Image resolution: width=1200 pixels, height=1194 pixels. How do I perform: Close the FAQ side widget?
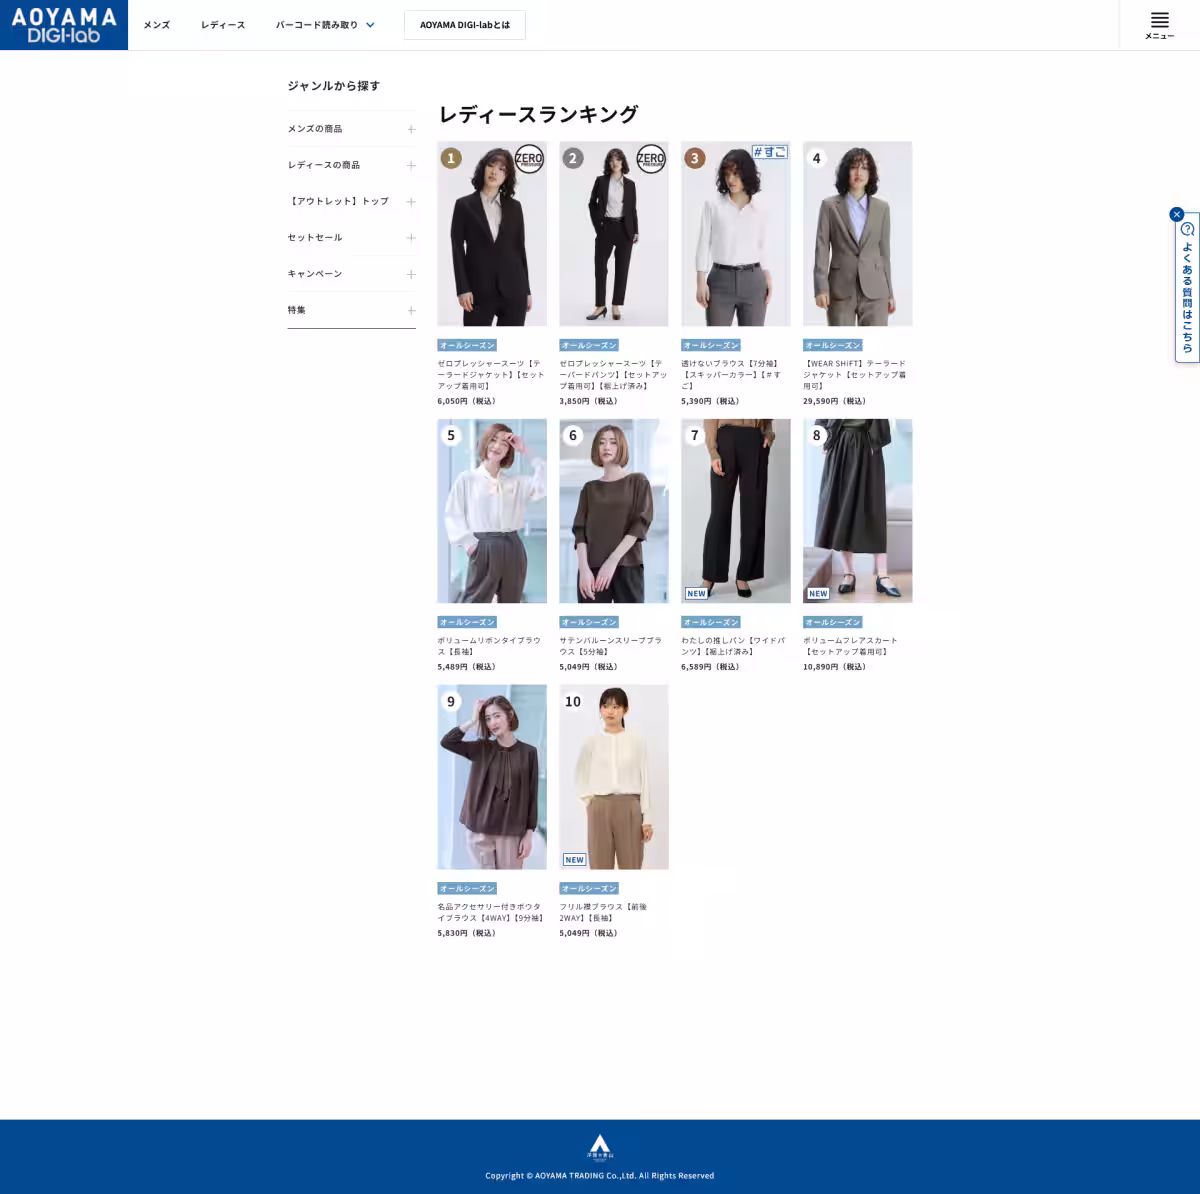pyautogui.click(x=1176, y=214)
